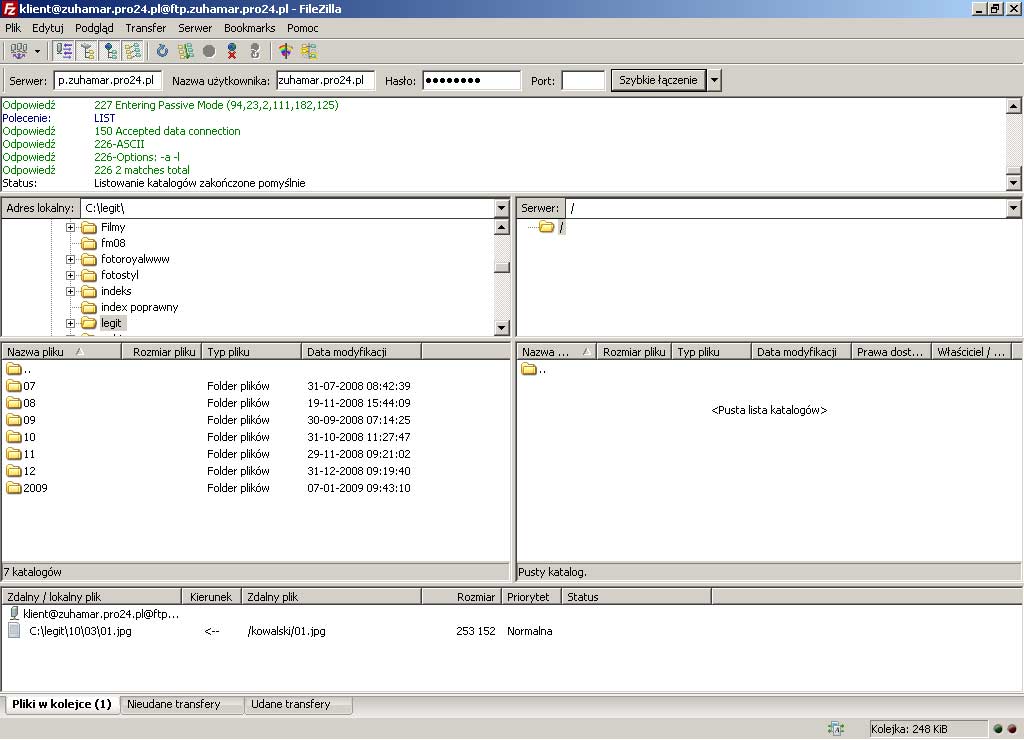This screenshot has width=1024, height=740.
Task: Open the Transfer menu
Action: click(x=146, y=28)
